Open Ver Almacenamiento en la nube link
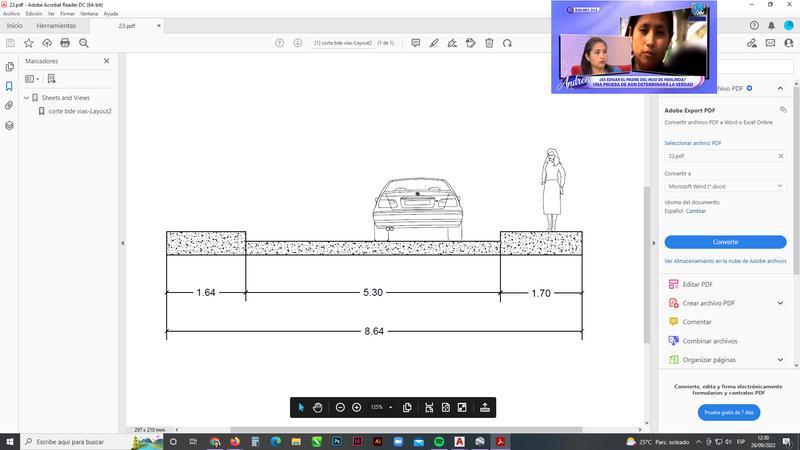This screenshot has height=450, width=800. [725, 261]
